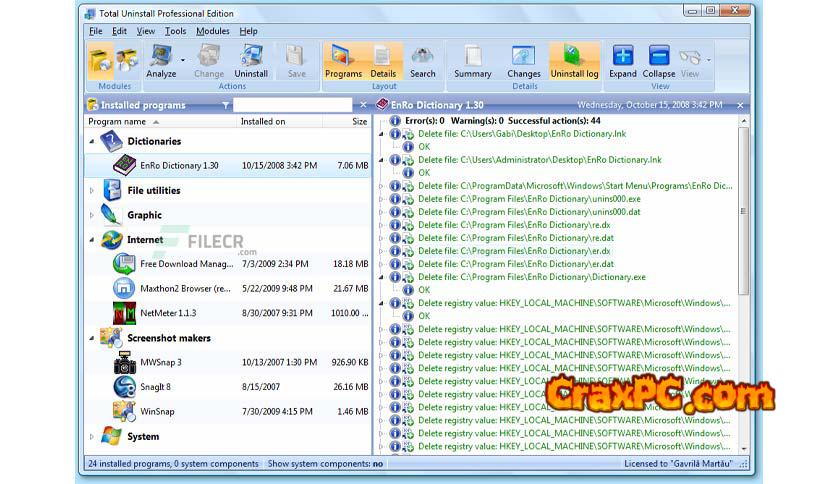Screen dimensions: 836x484
Task: Select the Installed programs module icon
Action: pos(100,61)
